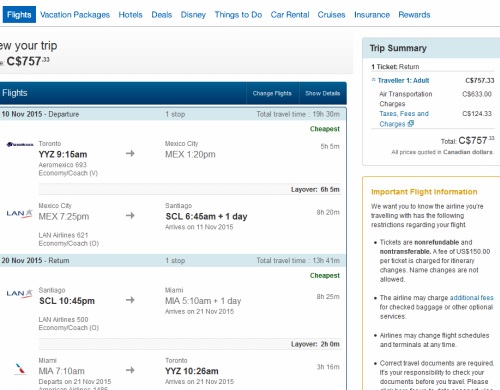Open Taxes, Fees and Charges link
Viewport: 500px width, 390px height.
(404, 119)
